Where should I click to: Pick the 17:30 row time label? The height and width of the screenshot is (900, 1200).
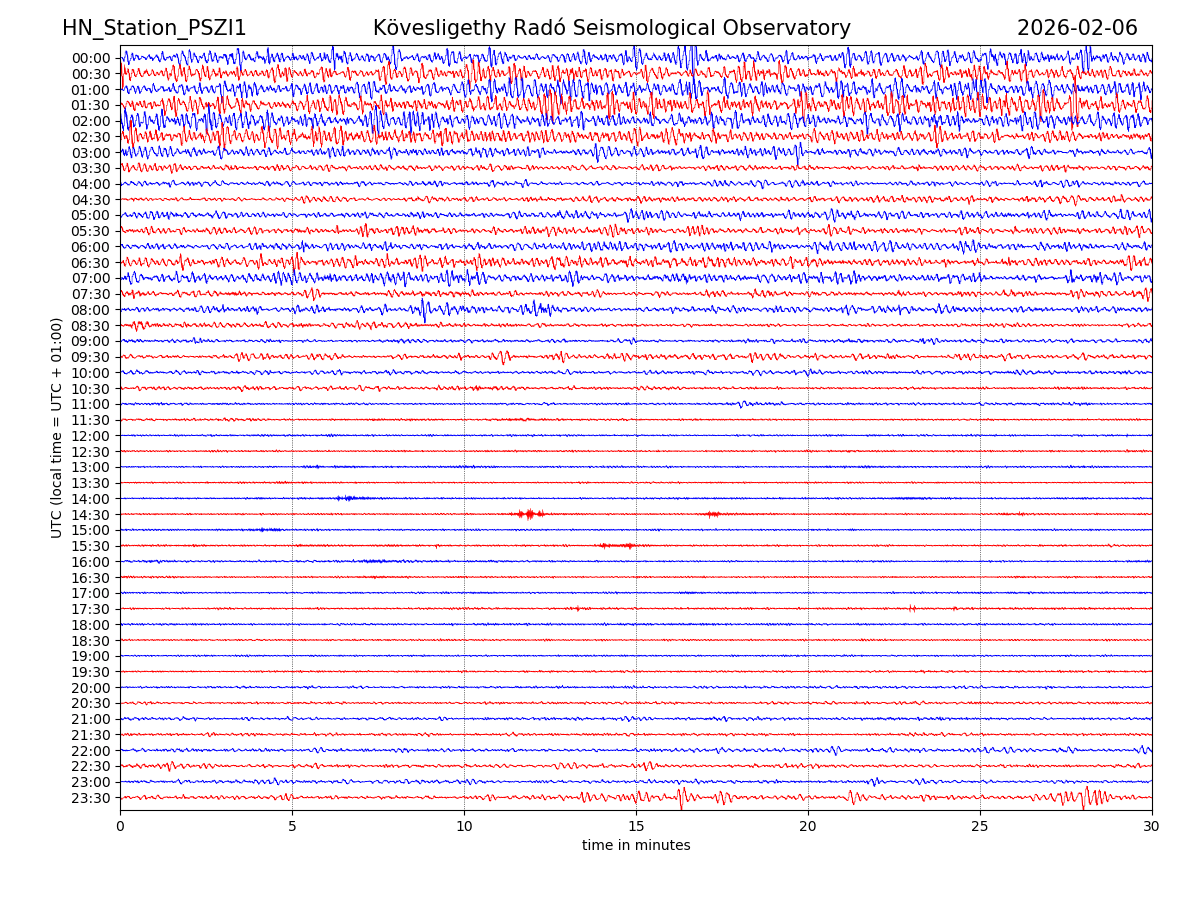(91, 609)
